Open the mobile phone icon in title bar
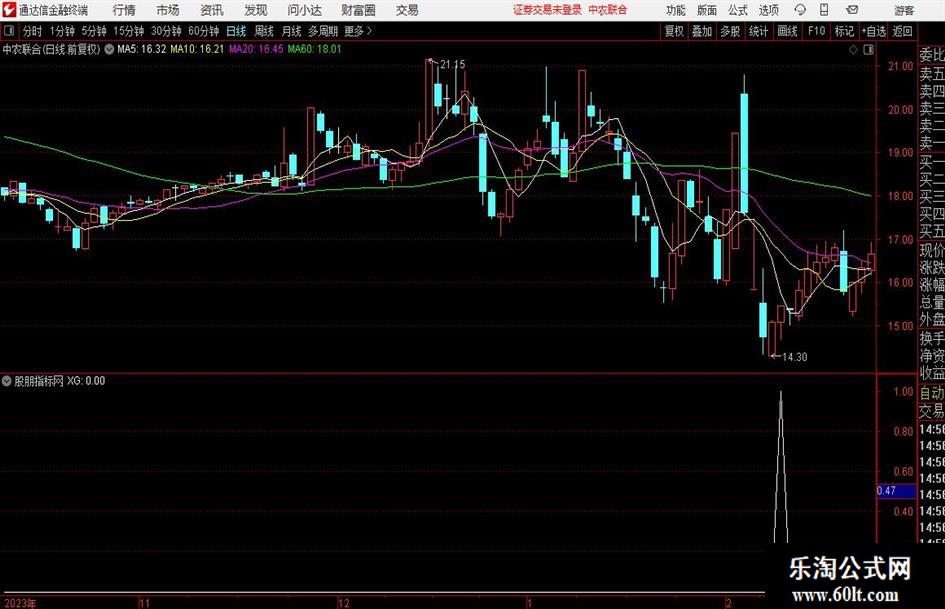945x609 pixels. pyautogui.click(x=824, y=10)
